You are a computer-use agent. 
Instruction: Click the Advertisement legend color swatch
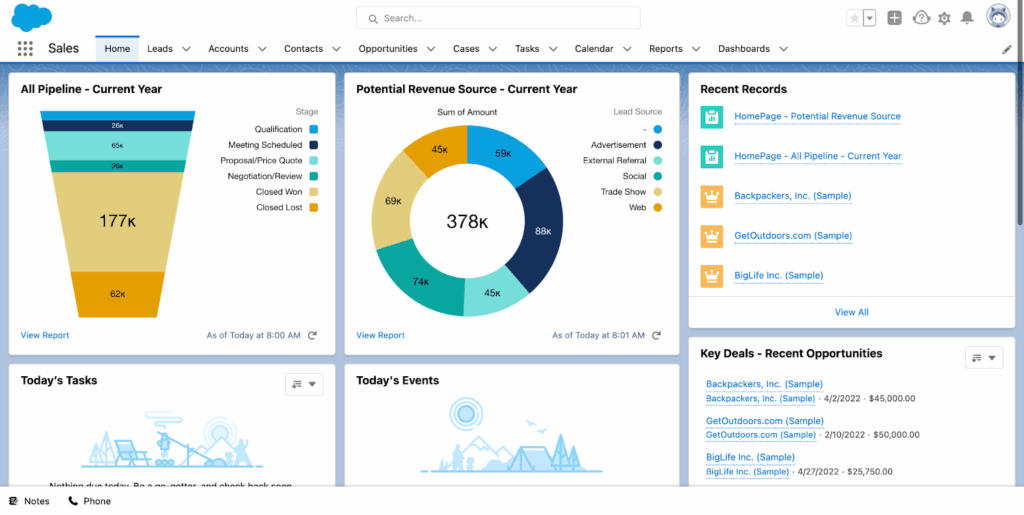click(x=658, y=146)
